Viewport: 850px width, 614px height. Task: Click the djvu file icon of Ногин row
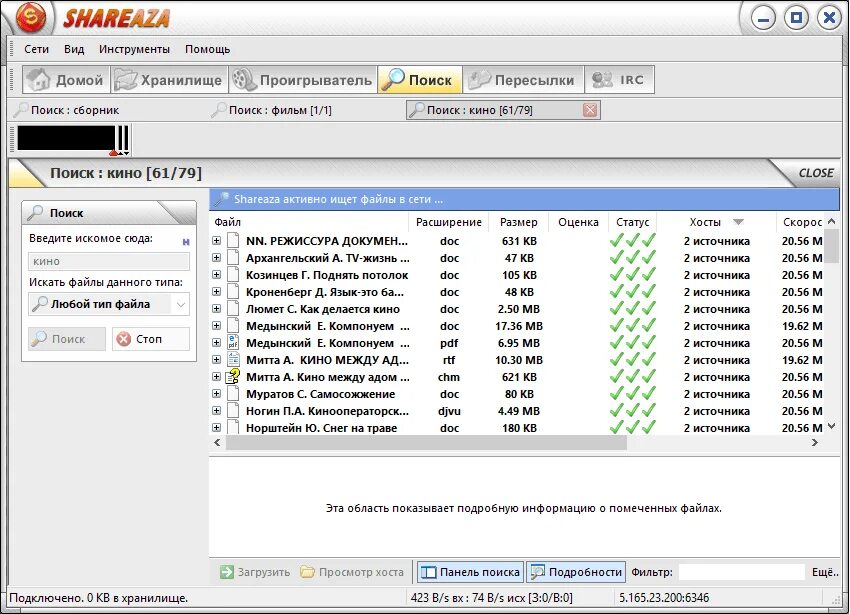pos(233,411)
